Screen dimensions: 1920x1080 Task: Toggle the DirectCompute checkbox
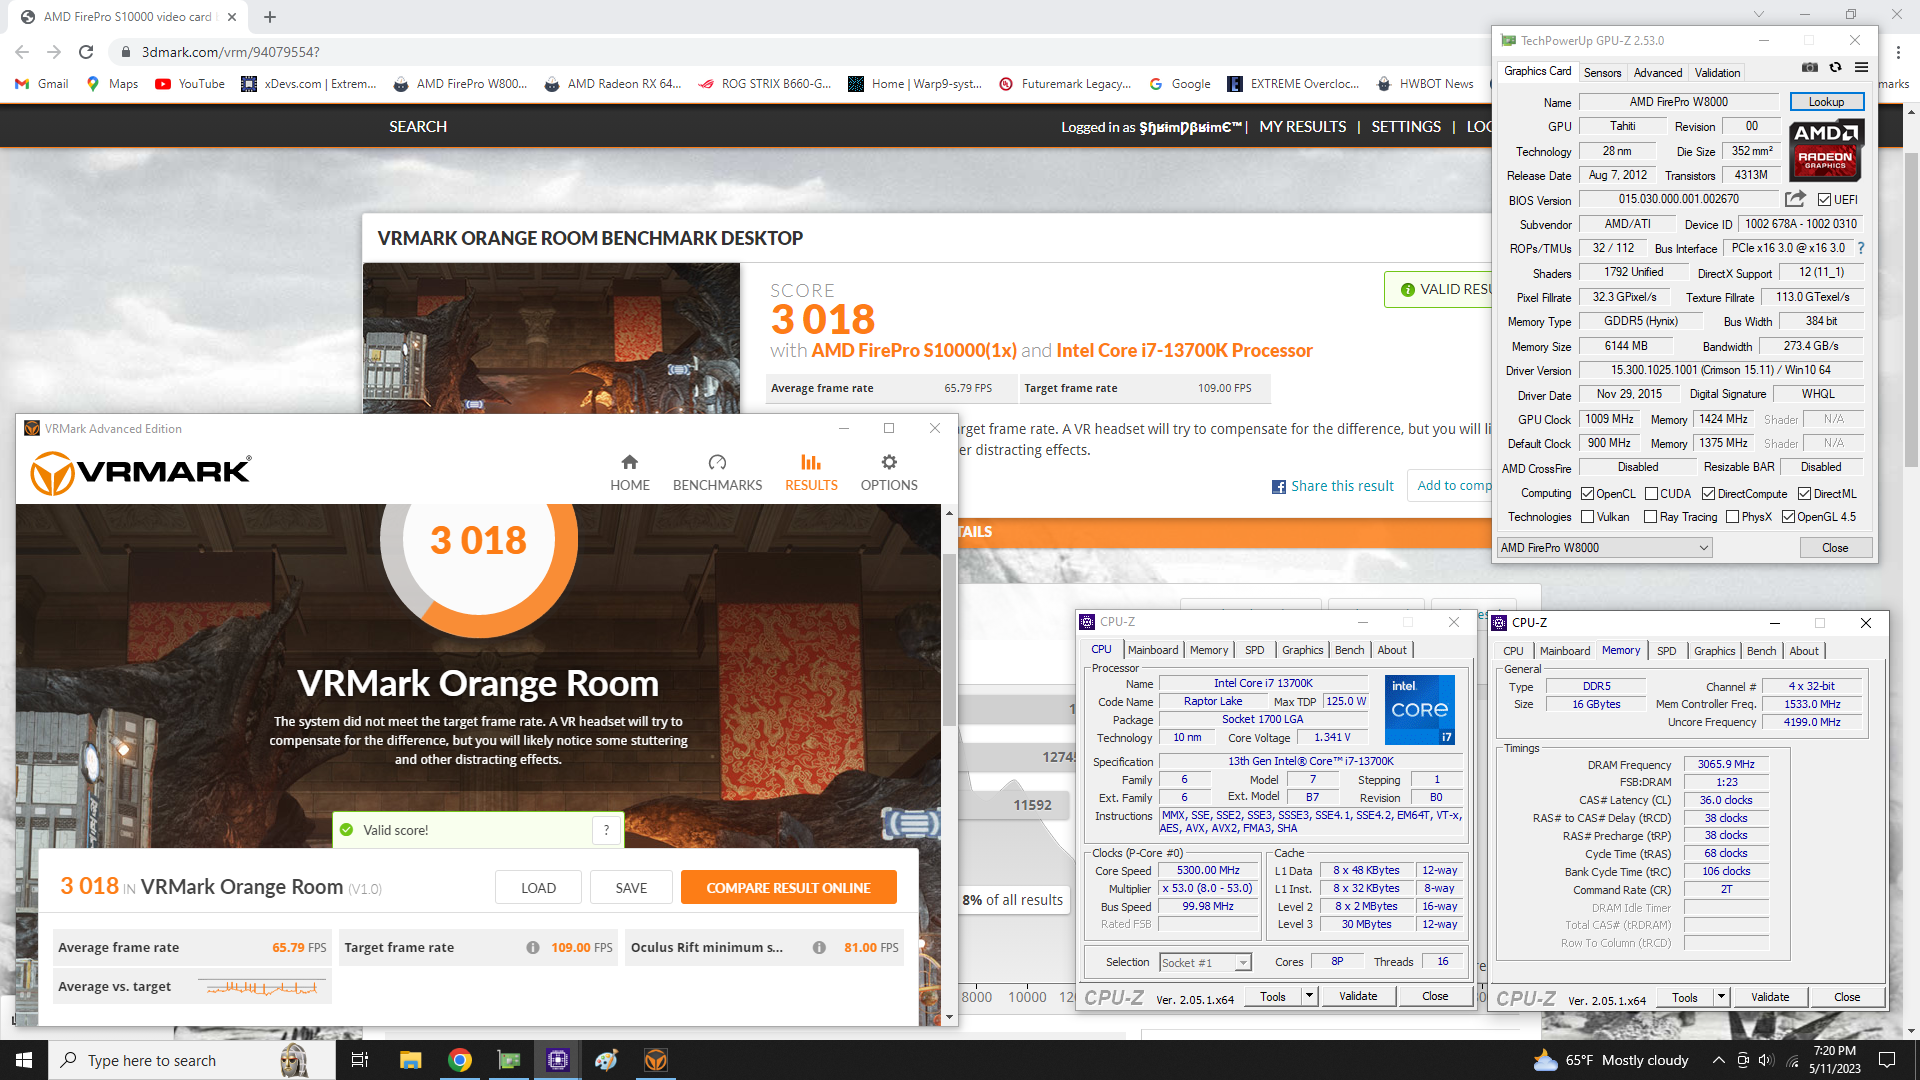point(1708,494)
